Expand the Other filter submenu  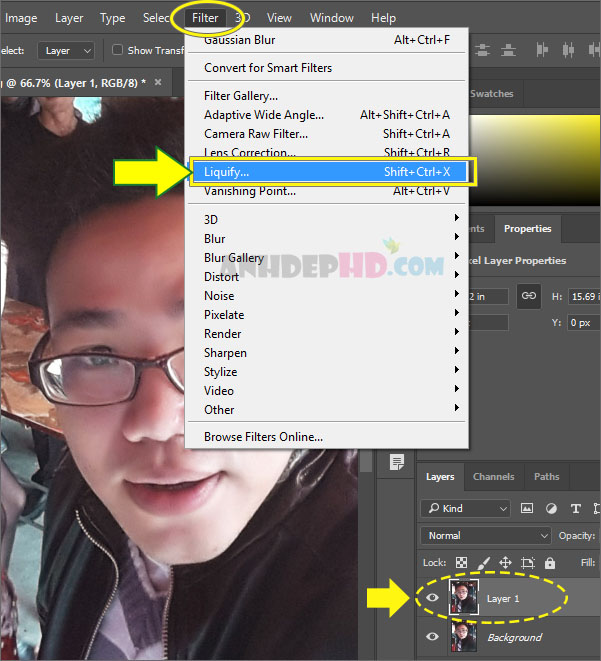[x=327, y=409]
